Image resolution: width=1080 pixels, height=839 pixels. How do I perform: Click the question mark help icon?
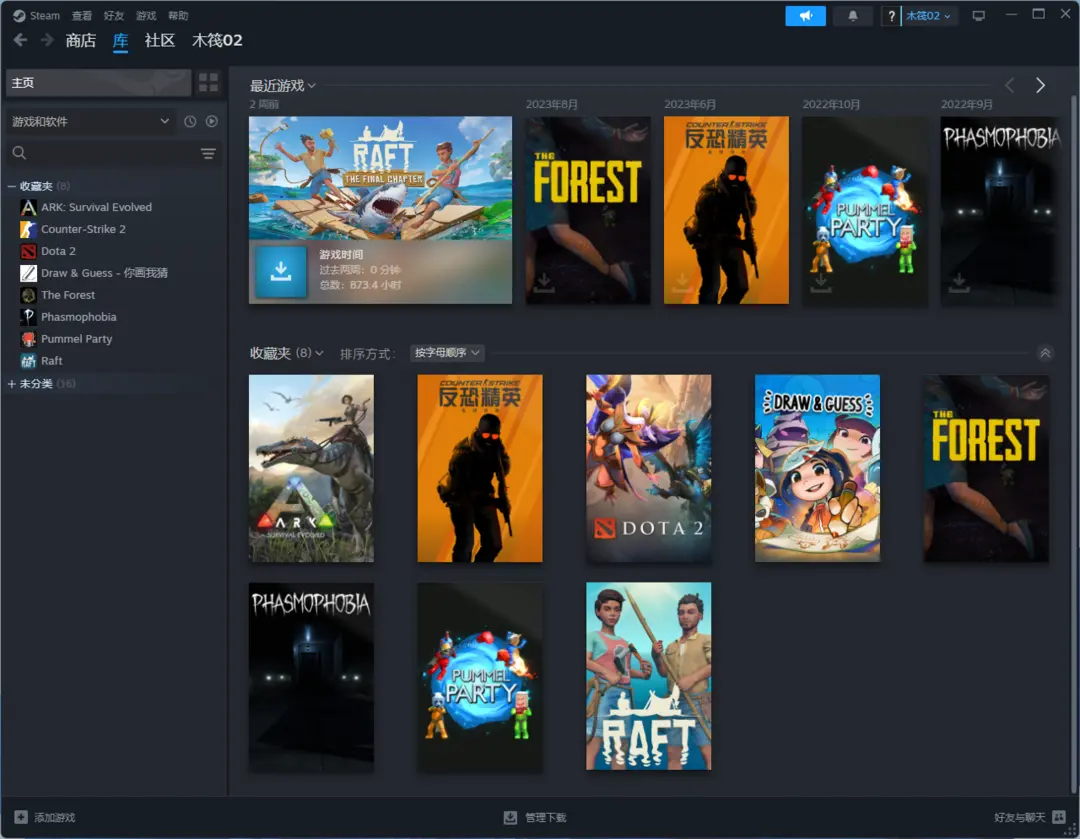coord(891,16)
